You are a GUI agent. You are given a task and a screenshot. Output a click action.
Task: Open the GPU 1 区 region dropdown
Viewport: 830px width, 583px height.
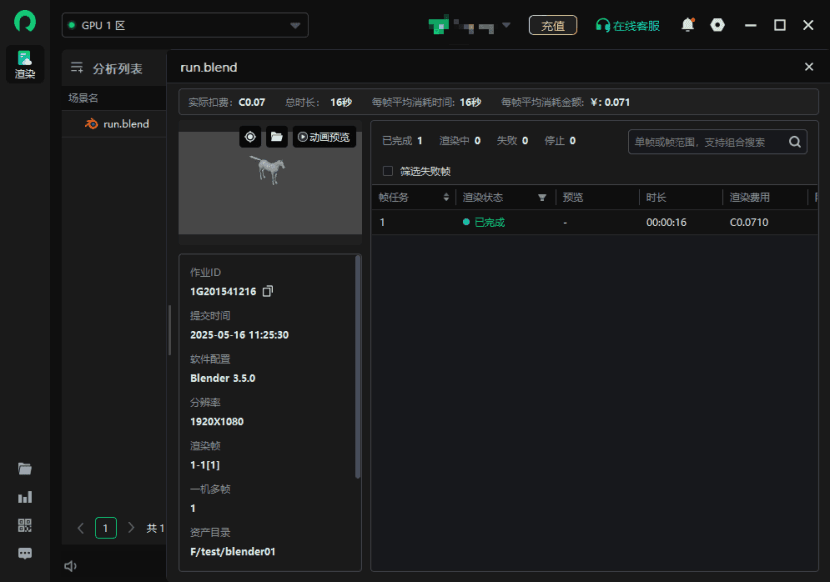pos(185,25)
